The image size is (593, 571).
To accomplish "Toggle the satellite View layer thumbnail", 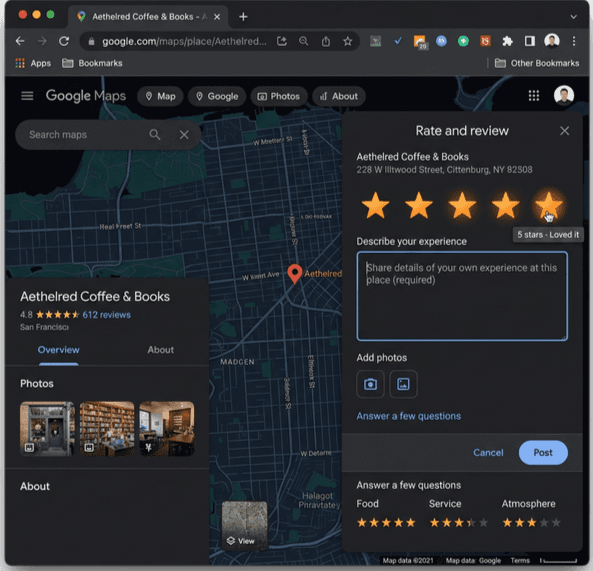I will tap(244, 525).
